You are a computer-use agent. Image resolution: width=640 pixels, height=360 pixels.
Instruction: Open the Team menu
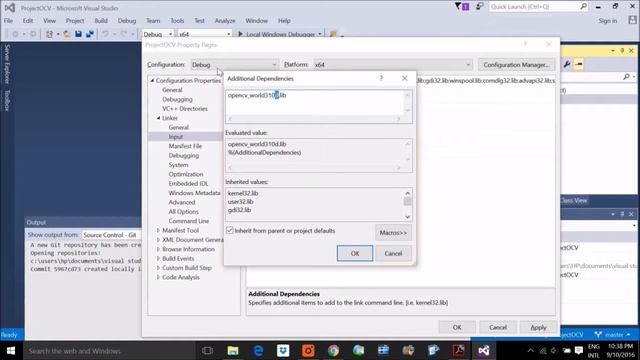(x=153, y=20)
